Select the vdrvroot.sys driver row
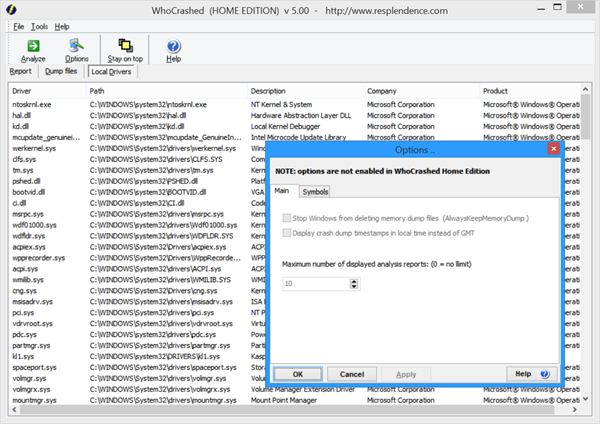 [138, 324]
